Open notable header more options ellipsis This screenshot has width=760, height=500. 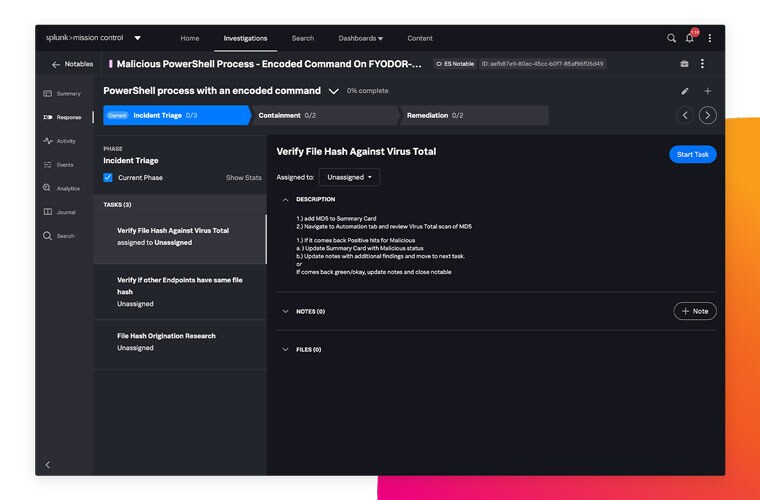[702, 63]
